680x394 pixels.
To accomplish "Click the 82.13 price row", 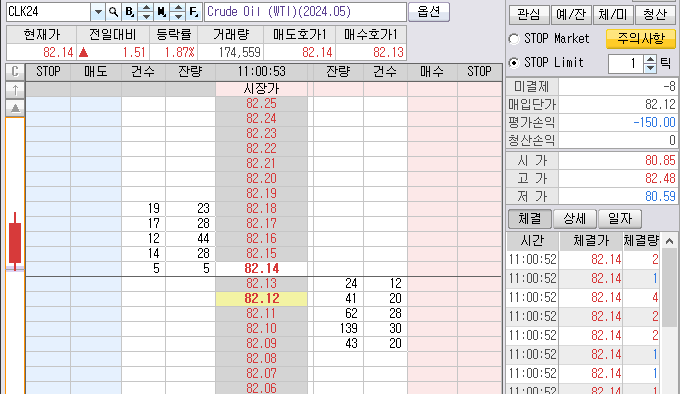I will 262,283.
